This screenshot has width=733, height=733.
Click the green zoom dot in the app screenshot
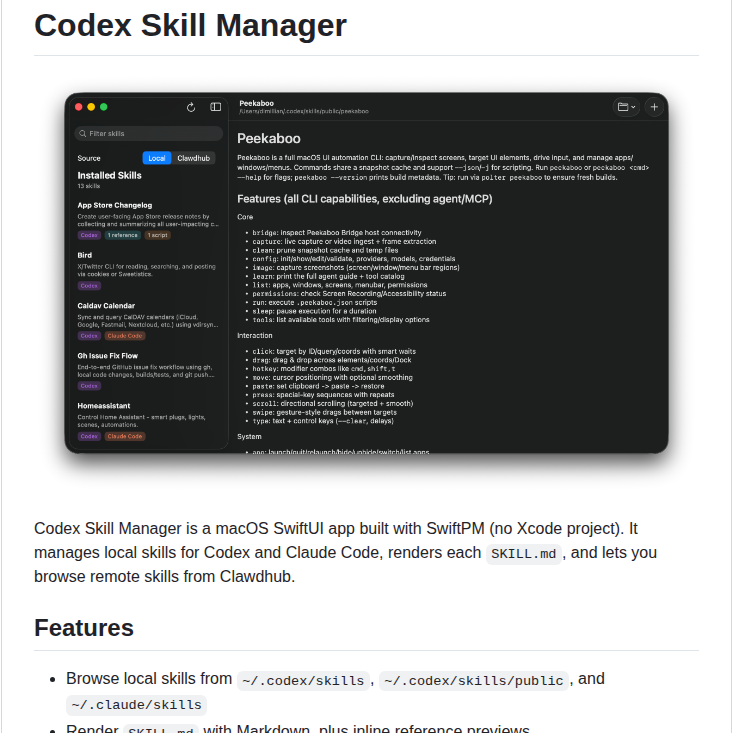tap(104, 107)
